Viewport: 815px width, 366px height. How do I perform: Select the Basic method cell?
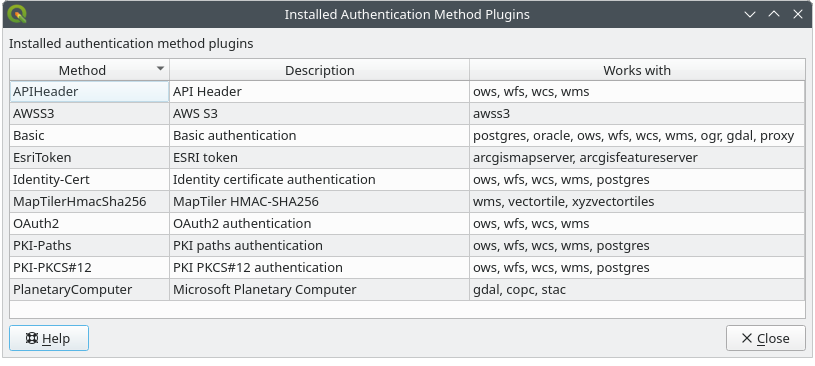(x=89, y=136)
